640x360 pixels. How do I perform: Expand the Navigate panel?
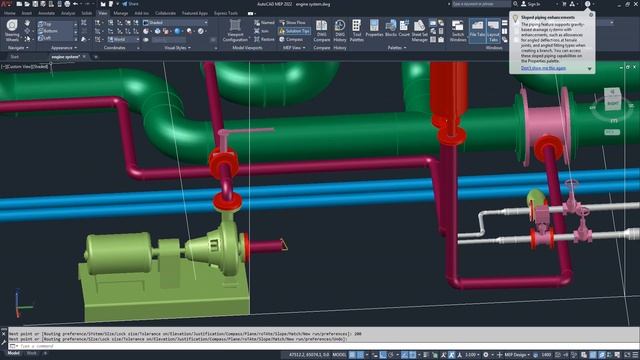(18, 48)
